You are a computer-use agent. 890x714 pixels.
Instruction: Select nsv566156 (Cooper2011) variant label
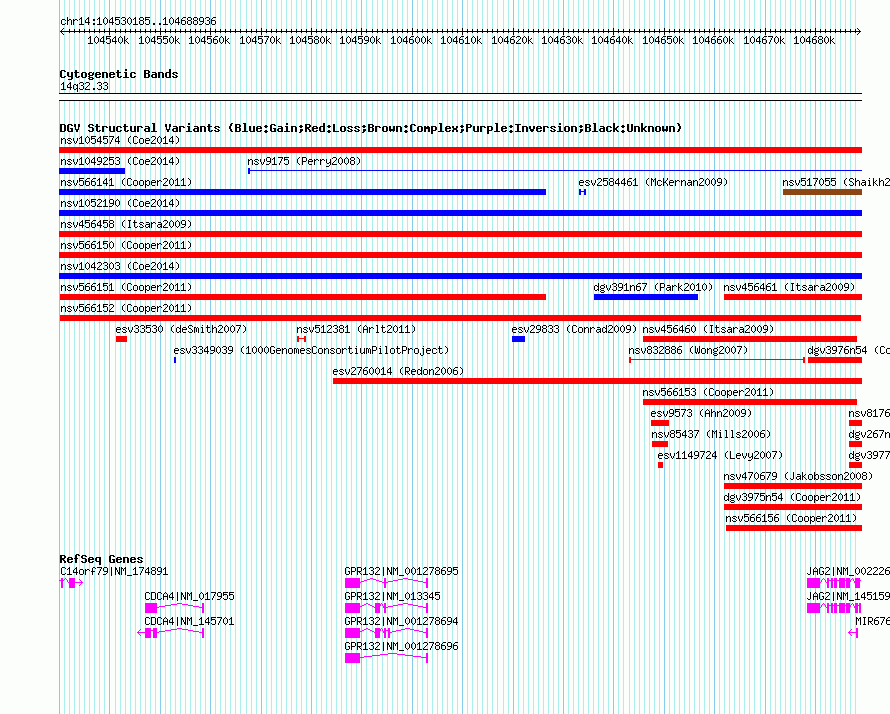pyautogui.click(x=791, y=518)
